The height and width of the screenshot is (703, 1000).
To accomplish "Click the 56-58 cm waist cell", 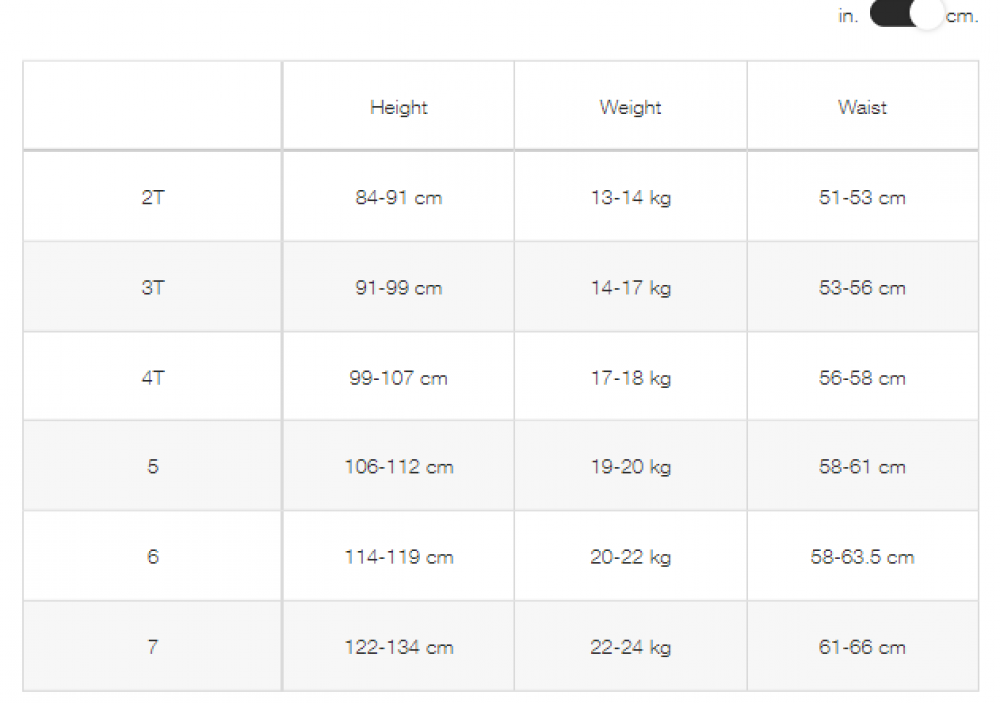I will (x=862, y=377).
